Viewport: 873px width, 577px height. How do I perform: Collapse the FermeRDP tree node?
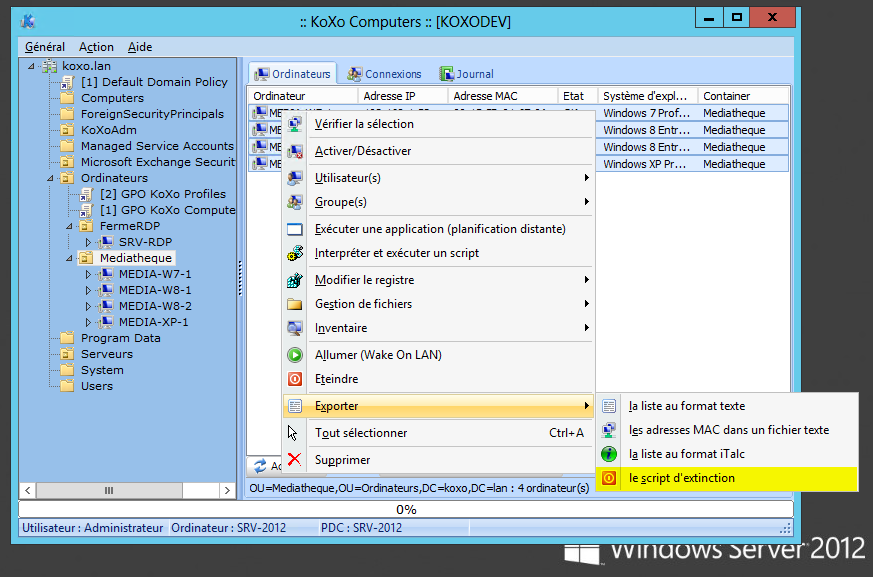pos(69,227)
